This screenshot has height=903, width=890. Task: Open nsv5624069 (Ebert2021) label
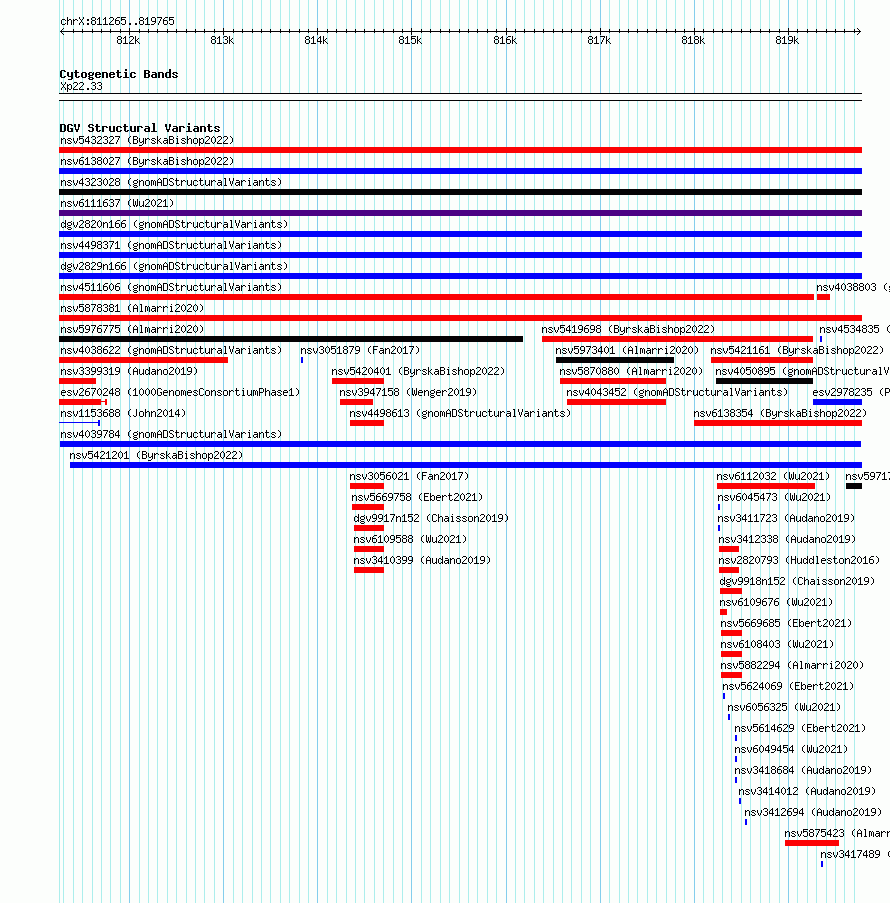[x=788, y=687]
